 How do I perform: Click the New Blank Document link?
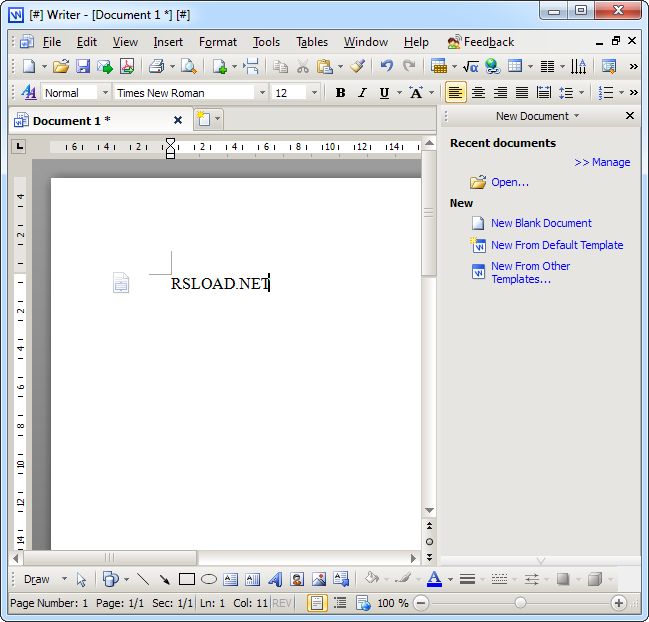point(541,223)
